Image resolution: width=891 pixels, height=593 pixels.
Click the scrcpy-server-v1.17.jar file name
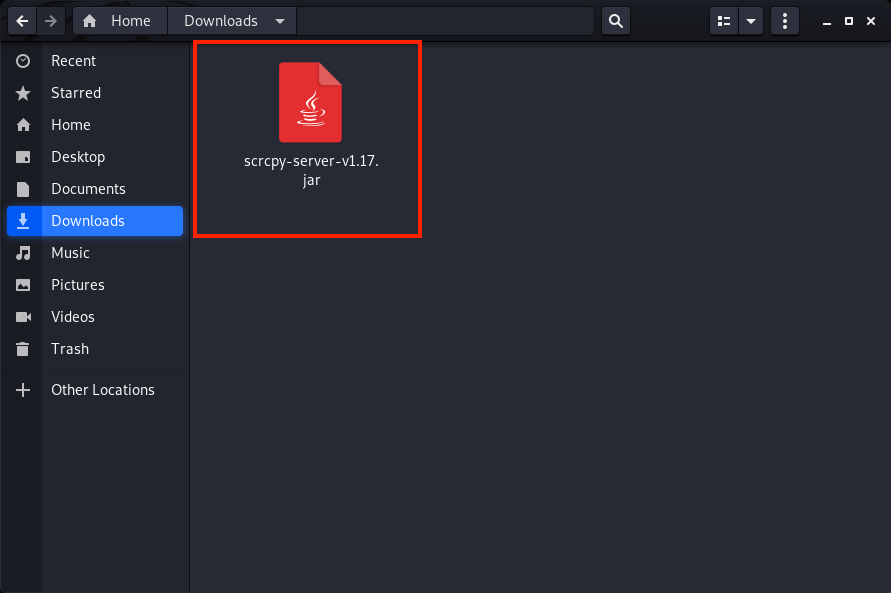[x=311, y=170]
